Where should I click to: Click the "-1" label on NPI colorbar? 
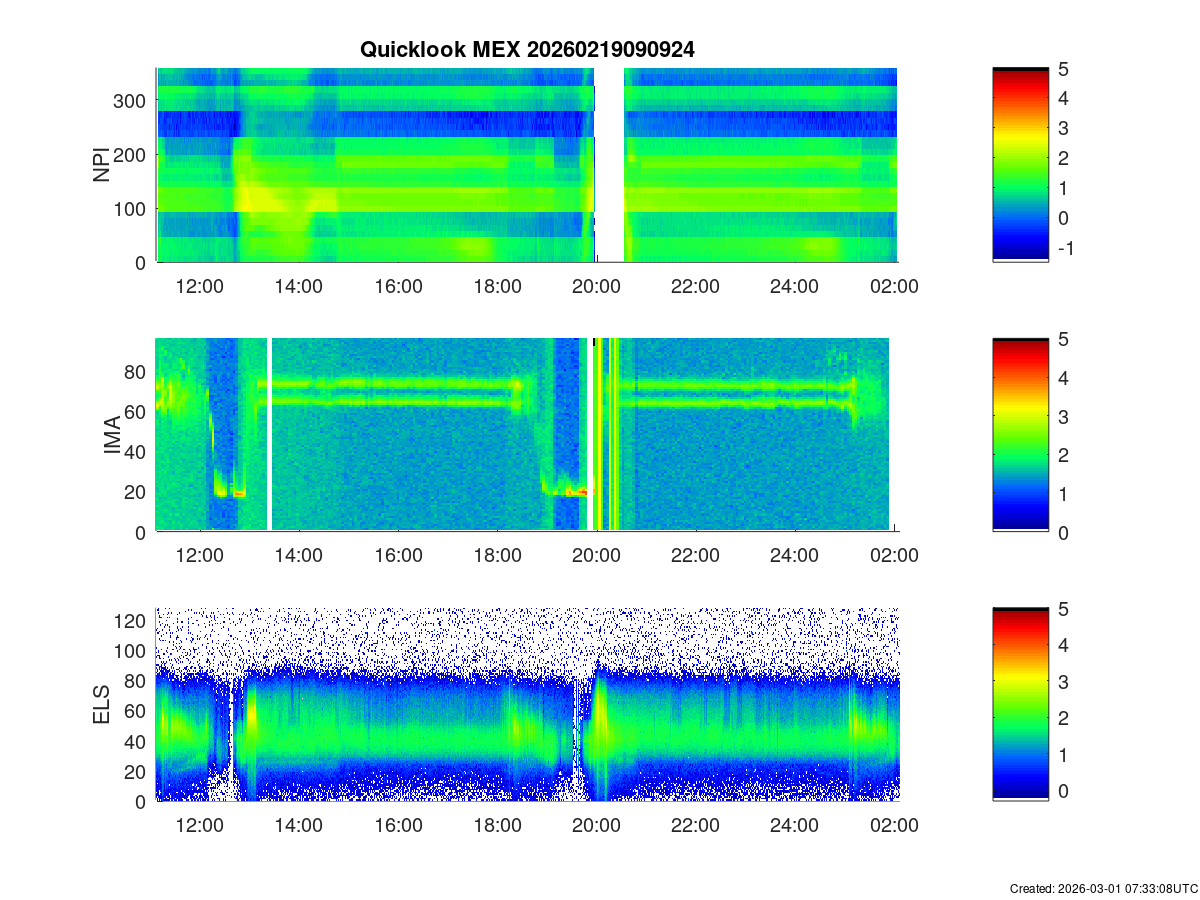[1069, 249]
